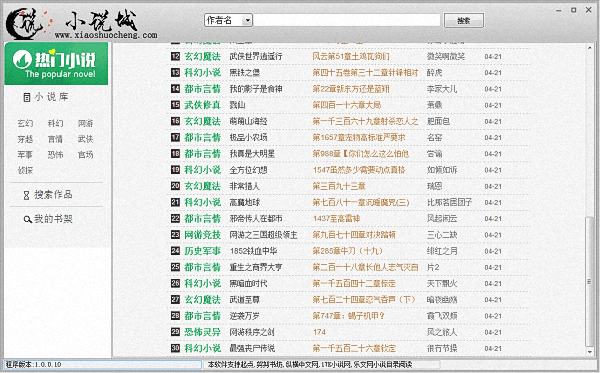This screenshot has width=600, height=373.
Task: Click the vertical scrollbar thumb
Action: pos(589,281)
